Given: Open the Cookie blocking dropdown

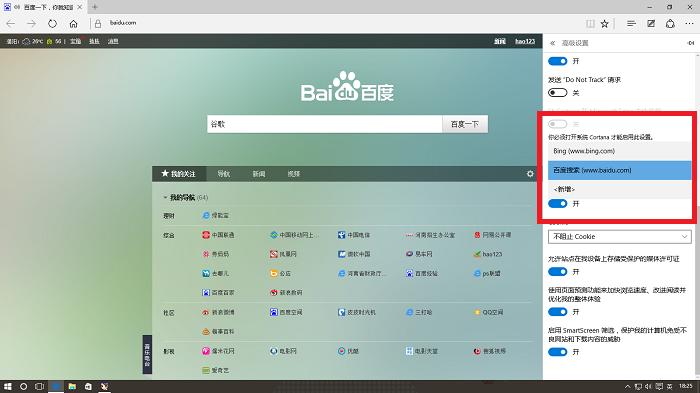Looking at the screenshot, I should [620, 237].
